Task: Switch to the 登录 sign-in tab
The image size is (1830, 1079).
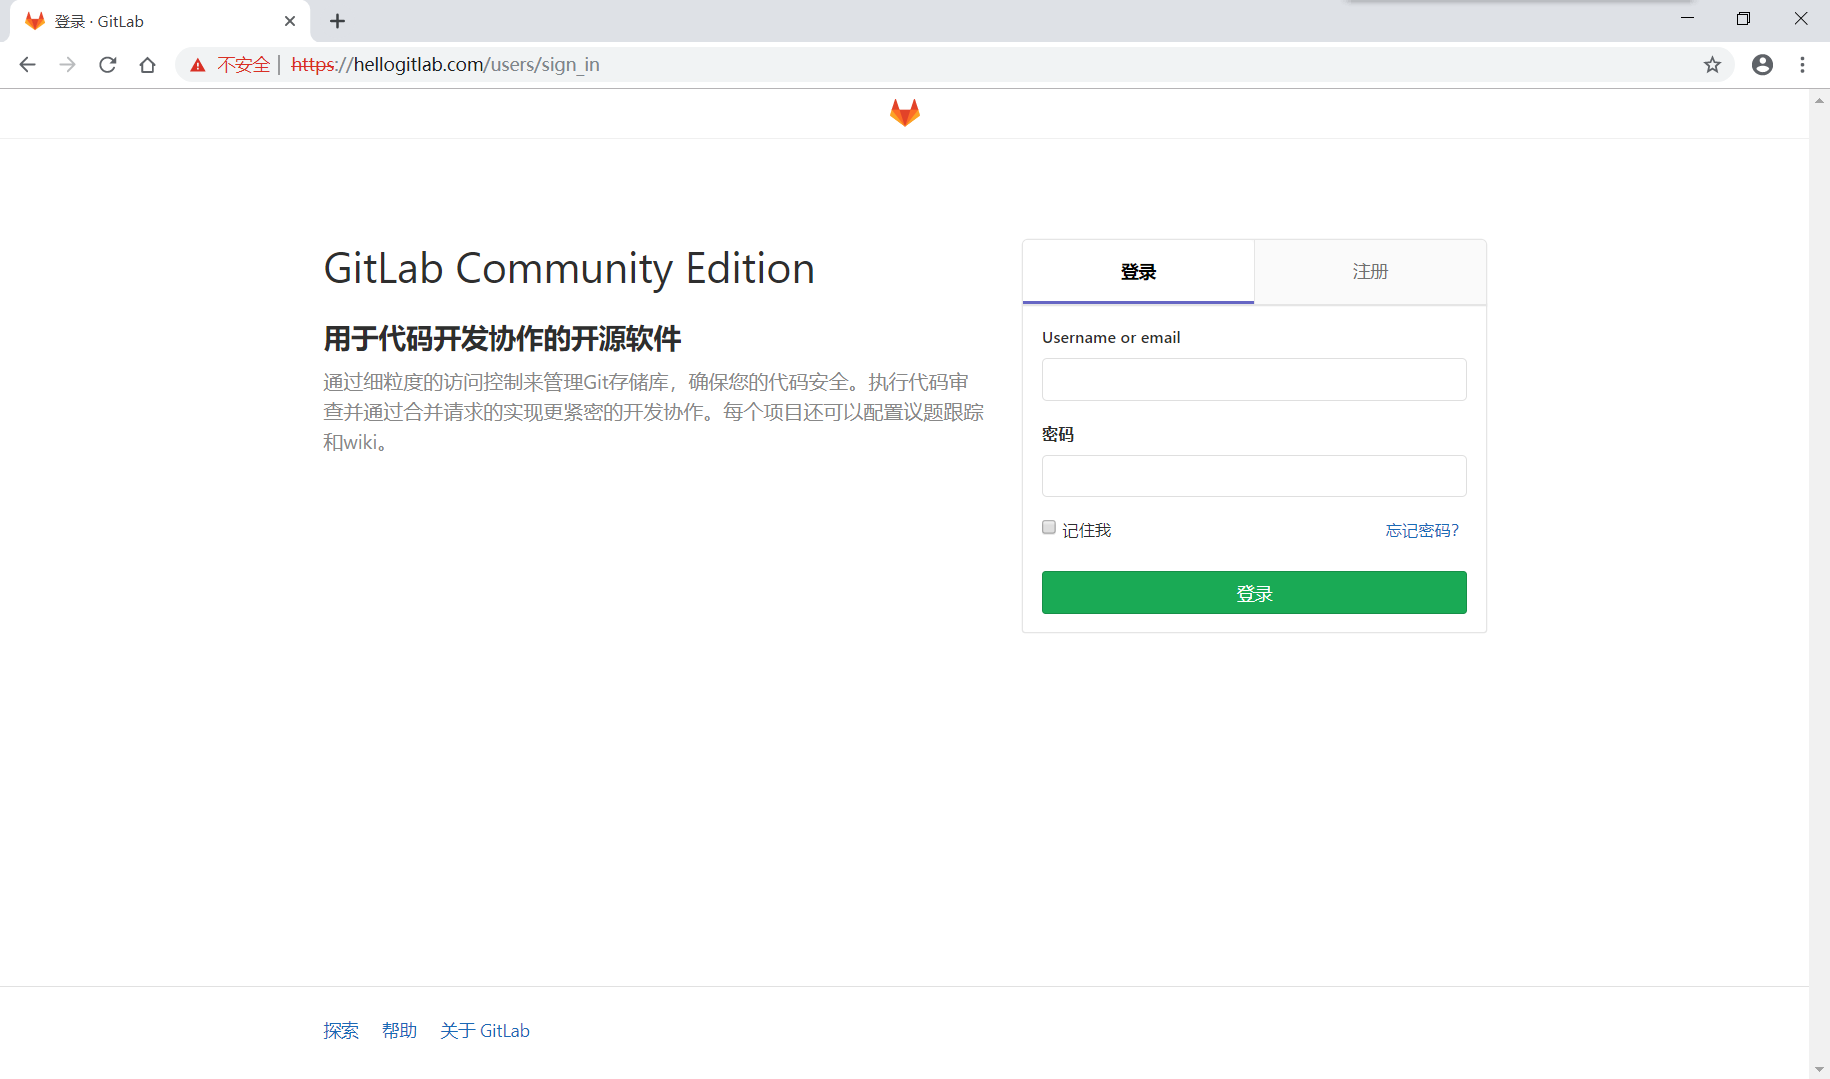Action: (1138, 272)
